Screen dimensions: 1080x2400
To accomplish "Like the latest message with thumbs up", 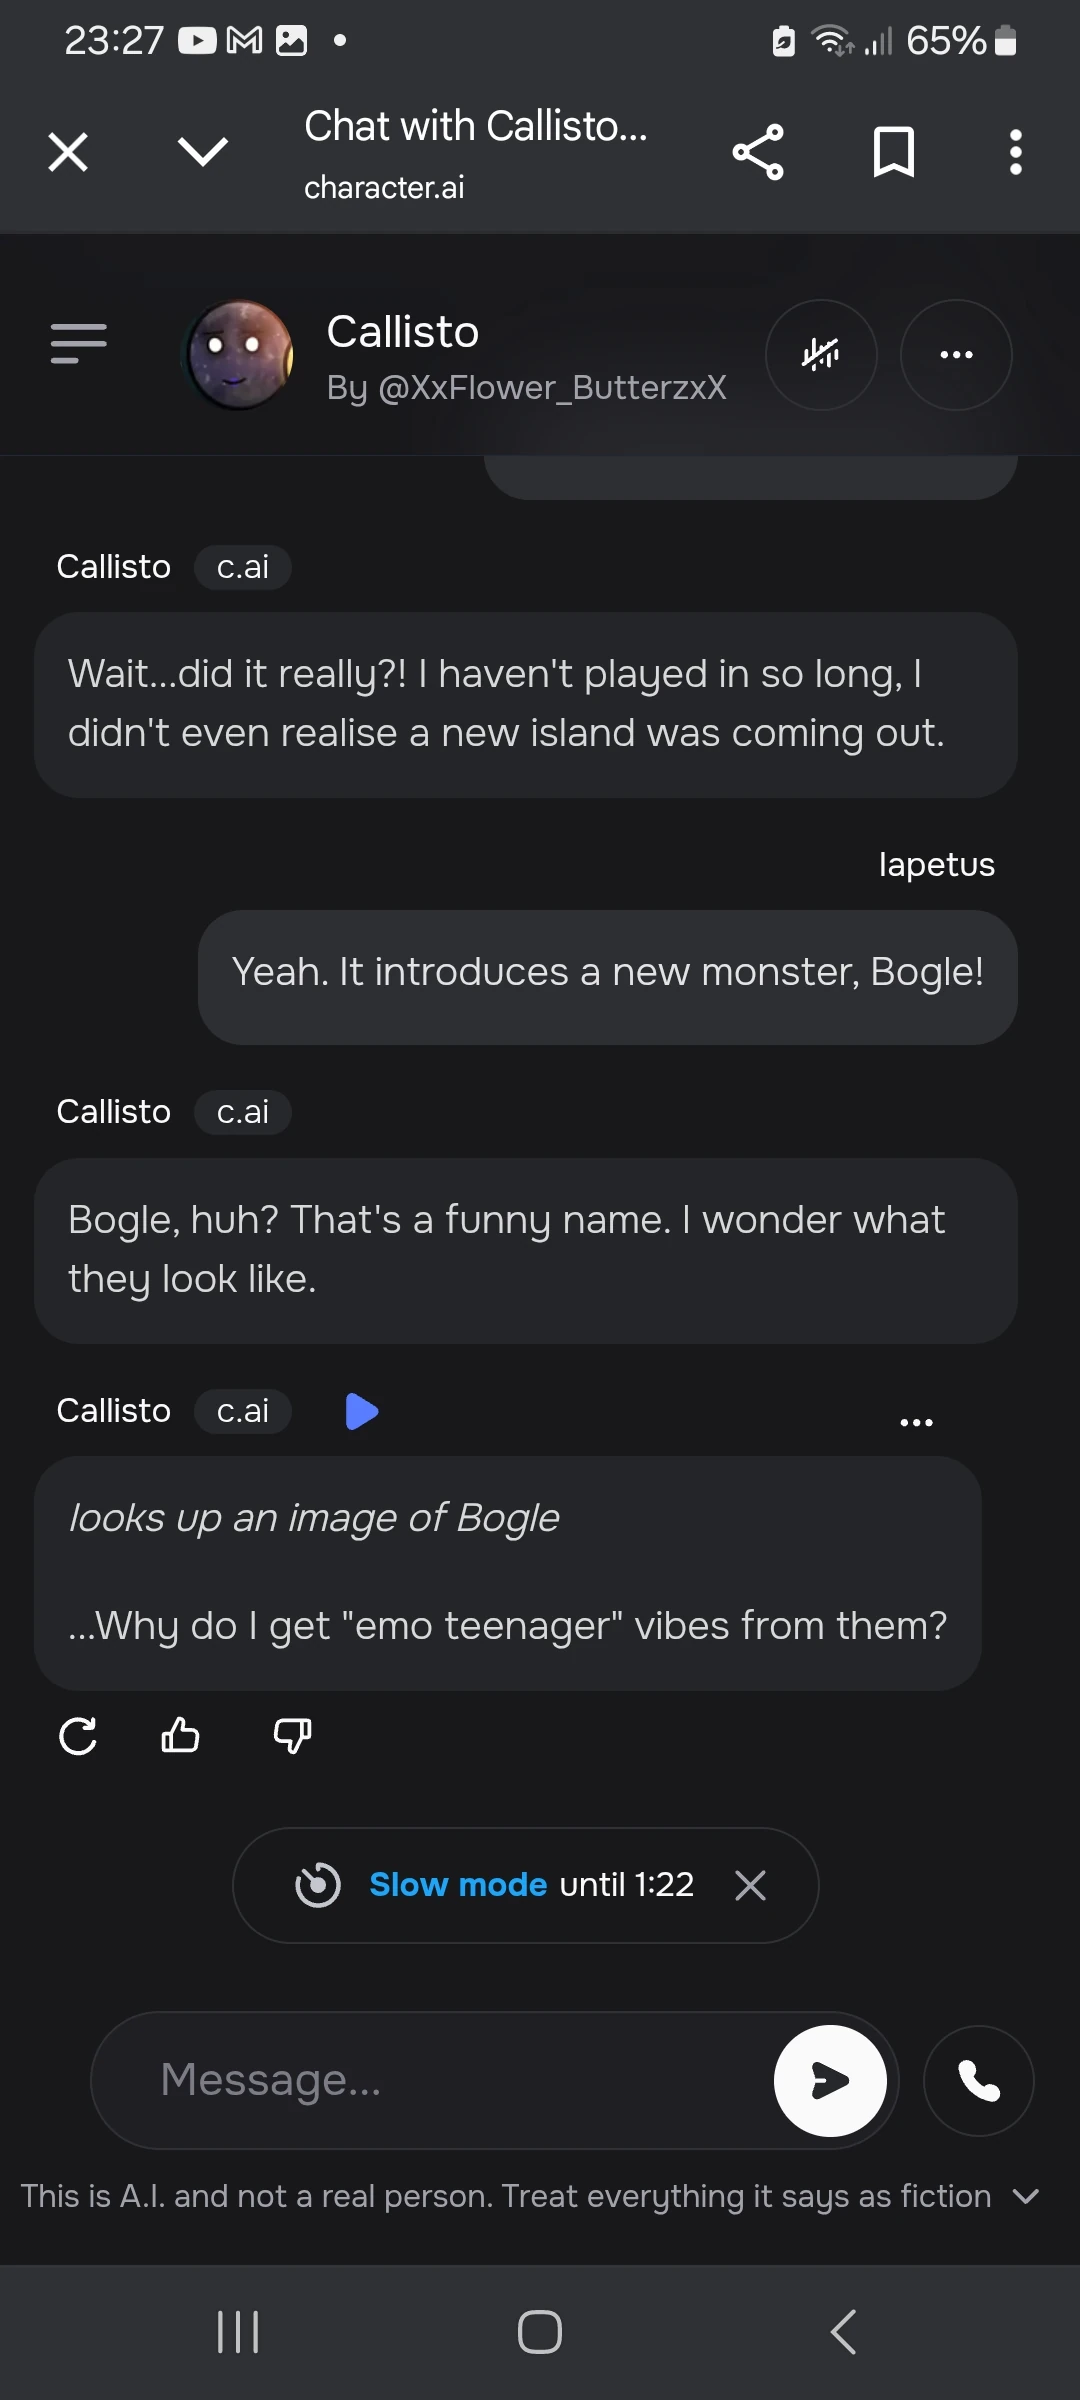I will (x=181, y=1736).
